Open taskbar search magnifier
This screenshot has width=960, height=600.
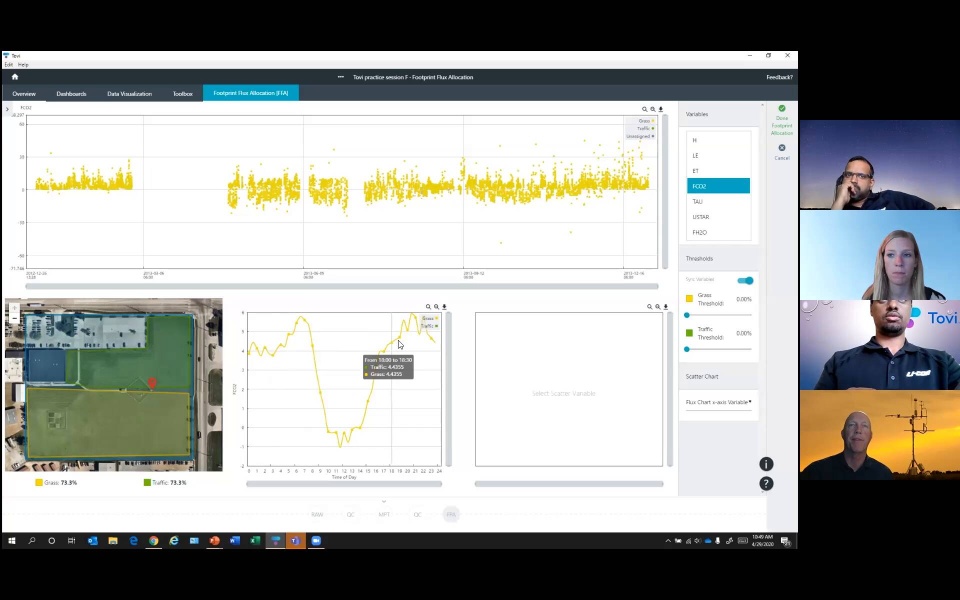[x=32, y=541]
